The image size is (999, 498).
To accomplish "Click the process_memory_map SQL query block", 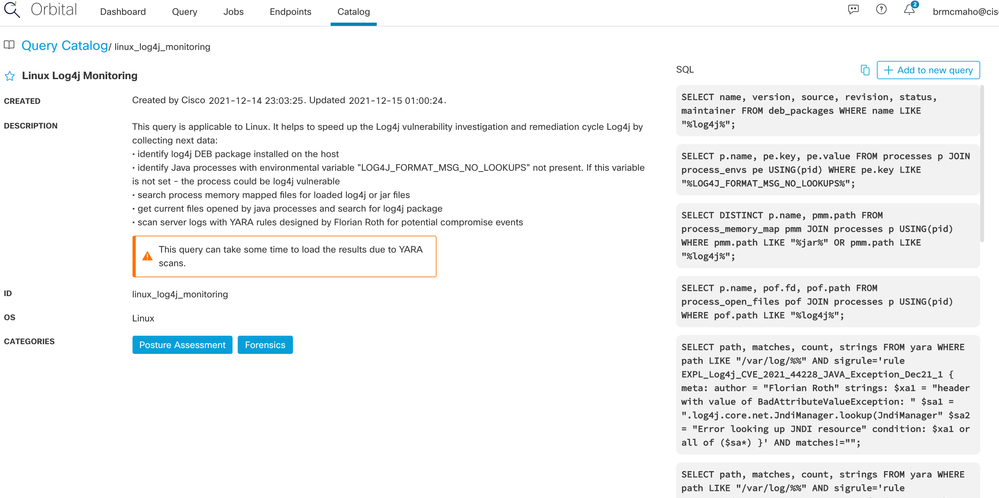I will point(828,235).
